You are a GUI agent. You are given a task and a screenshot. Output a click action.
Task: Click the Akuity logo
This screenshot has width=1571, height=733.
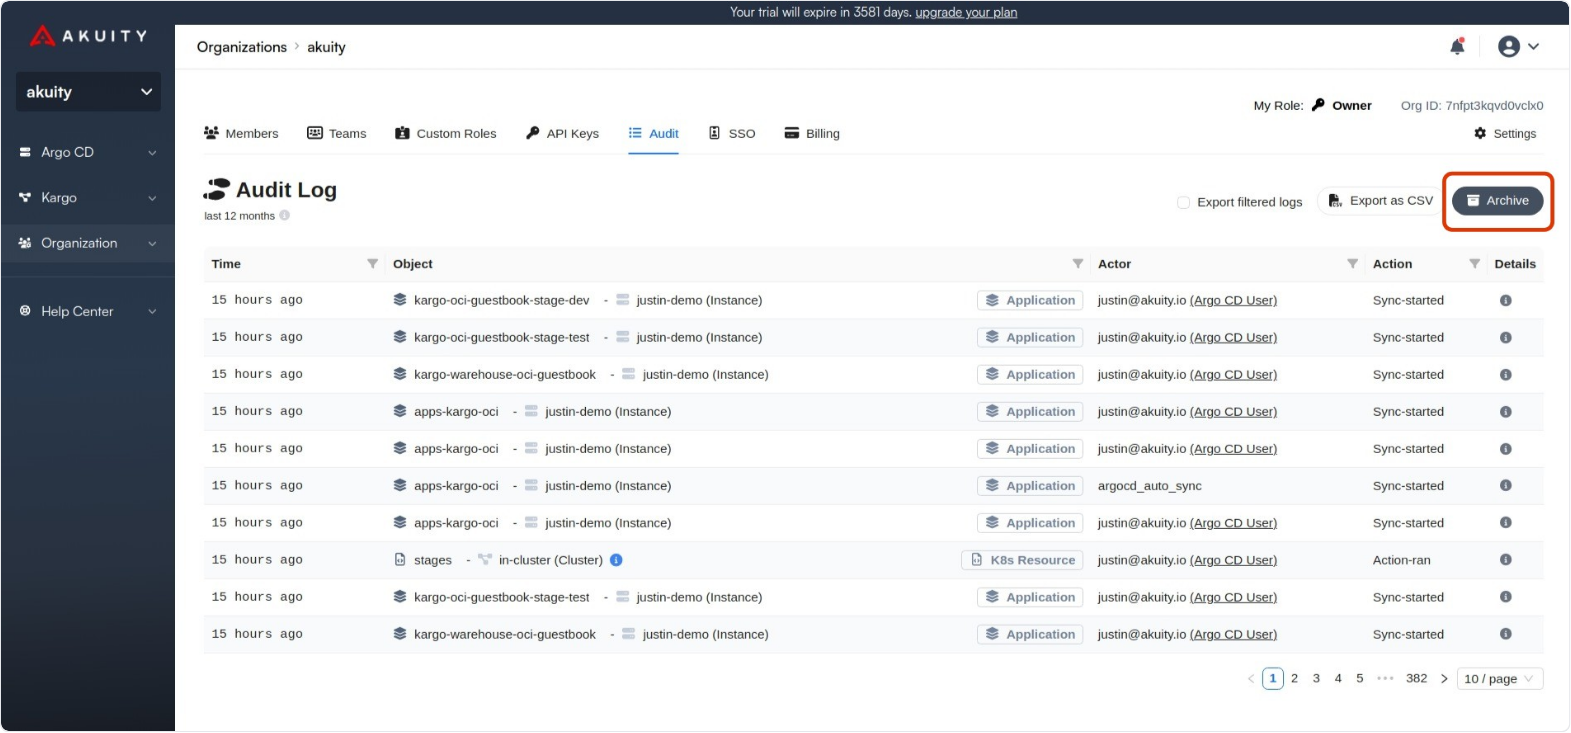(88, 37)
